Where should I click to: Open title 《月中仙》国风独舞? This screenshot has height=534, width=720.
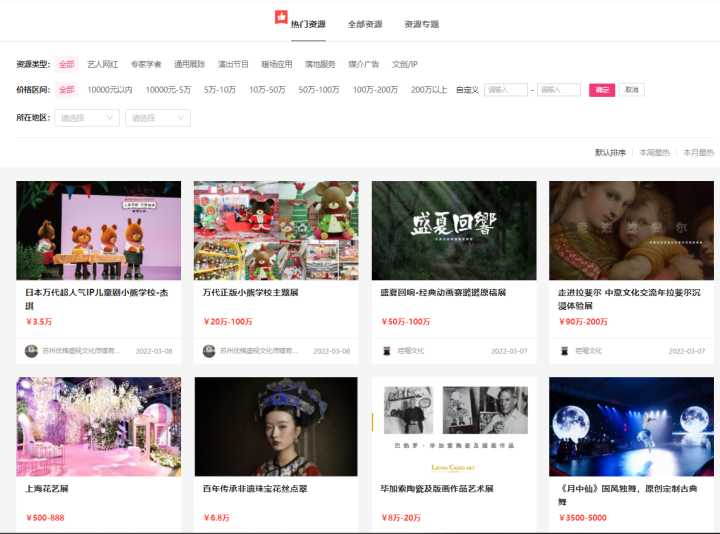tap(628, 495)
